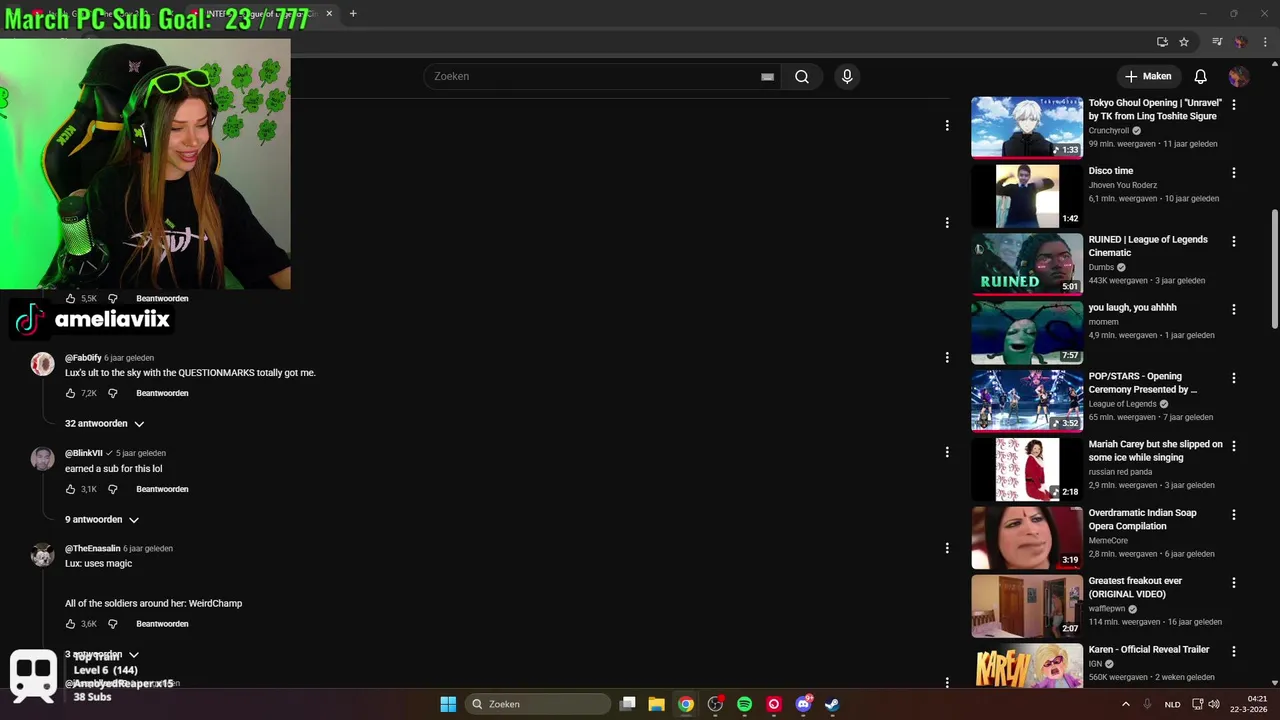Open more options for Overdramatic Indian Soap video
This screenshot has height=720, width=1280.
click(1234, 514)
